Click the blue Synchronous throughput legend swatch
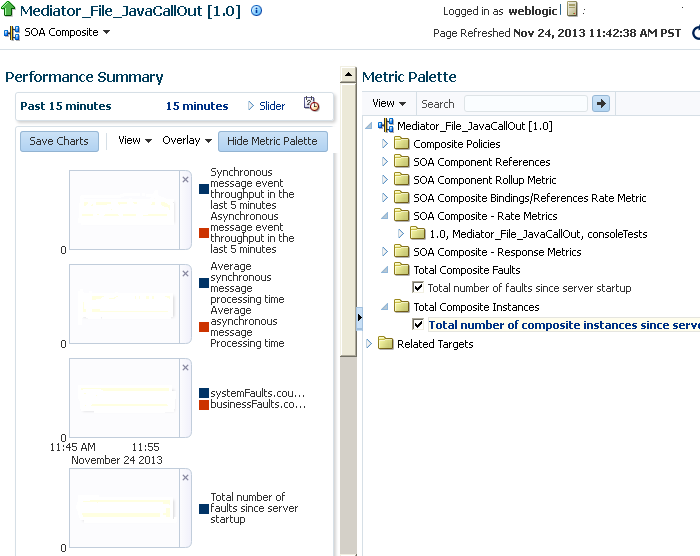 click(204, 188)
